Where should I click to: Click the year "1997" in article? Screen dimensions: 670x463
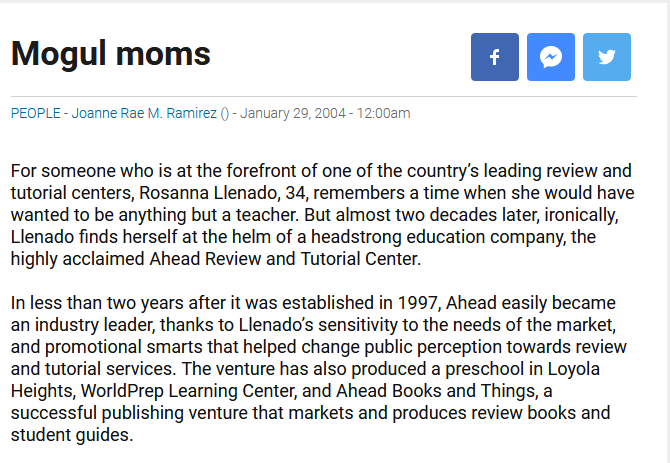417,303
